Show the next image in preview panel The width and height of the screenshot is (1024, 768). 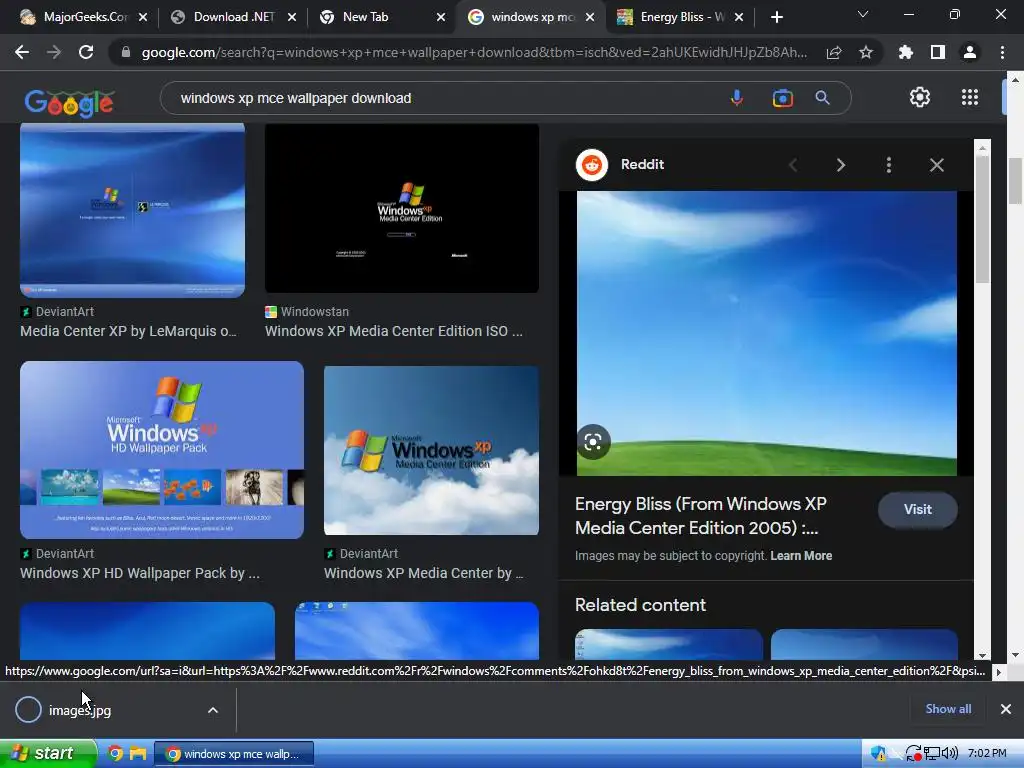(x=840, y=165)
